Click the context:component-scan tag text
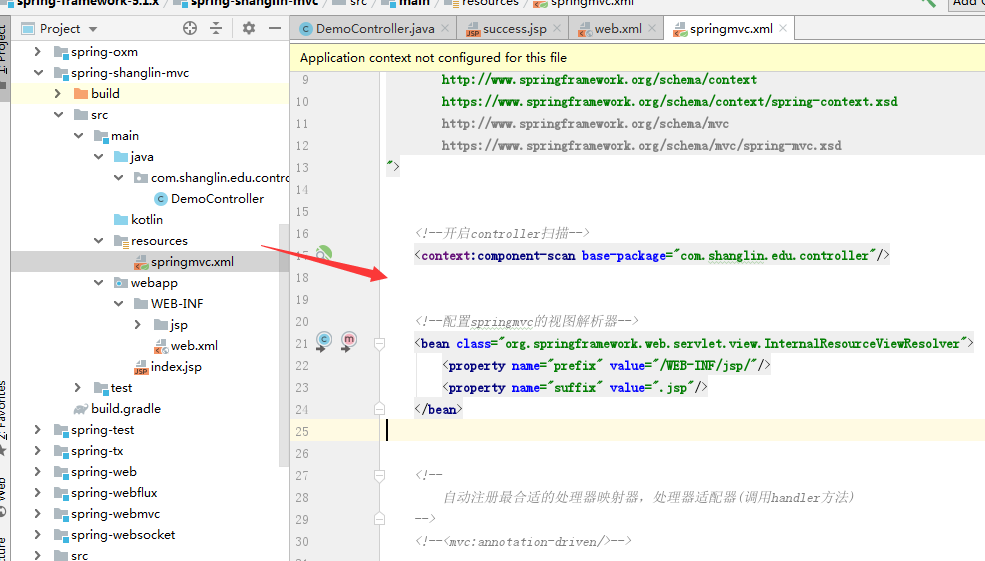 (498, 256)
